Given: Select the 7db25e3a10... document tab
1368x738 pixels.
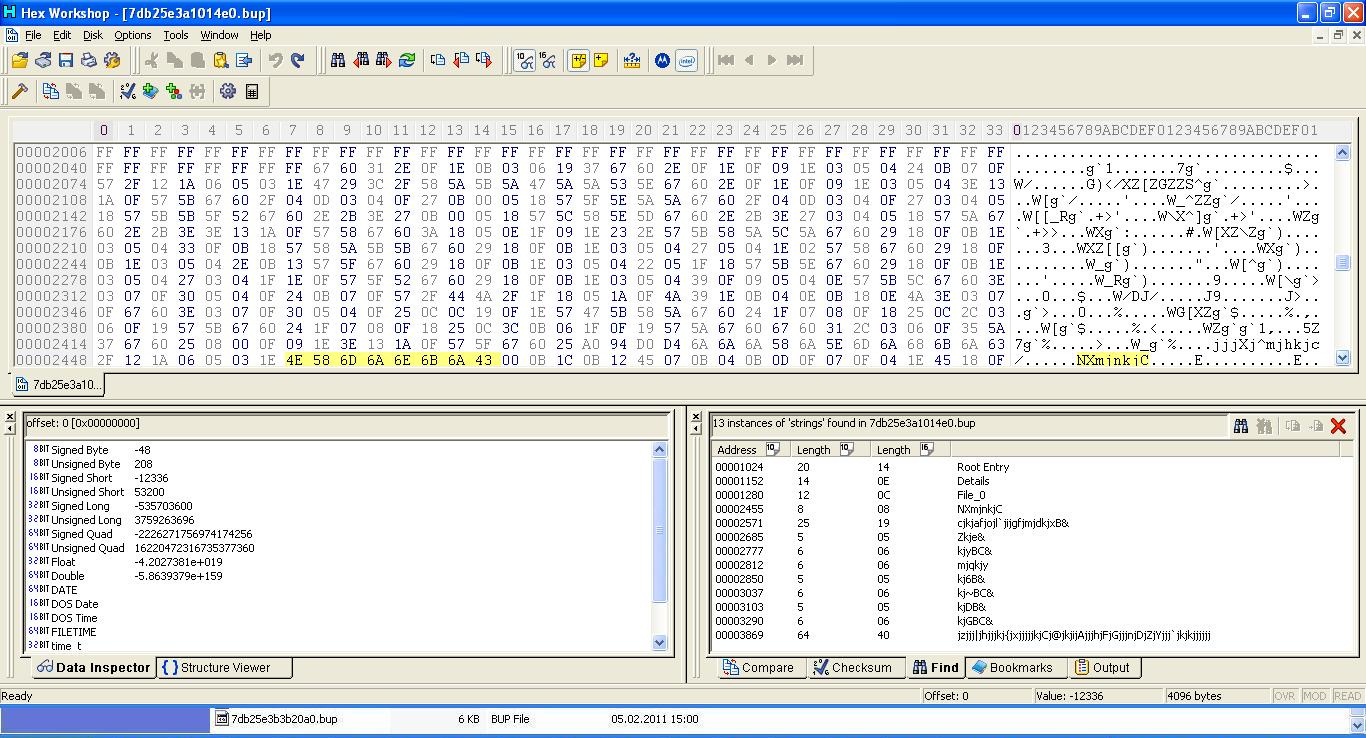Looking at the screenshot, I should coord(56,384).
